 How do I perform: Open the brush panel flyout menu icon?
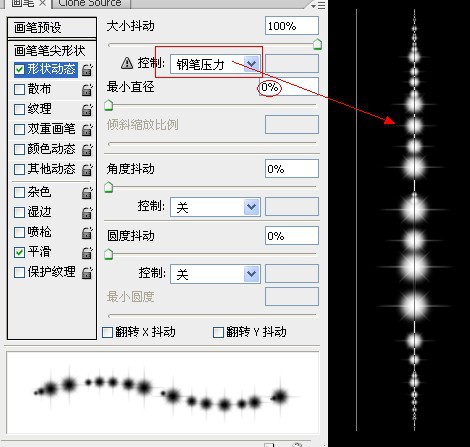[x=318, y=5]
